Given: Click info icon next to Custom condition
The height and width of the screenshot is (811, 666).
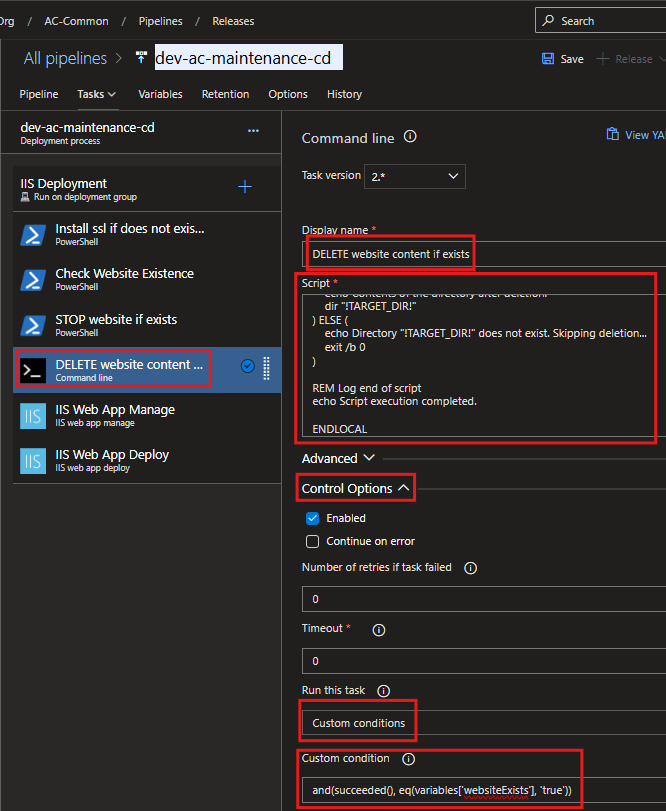Looking at the screenshot, I should 408,759.
